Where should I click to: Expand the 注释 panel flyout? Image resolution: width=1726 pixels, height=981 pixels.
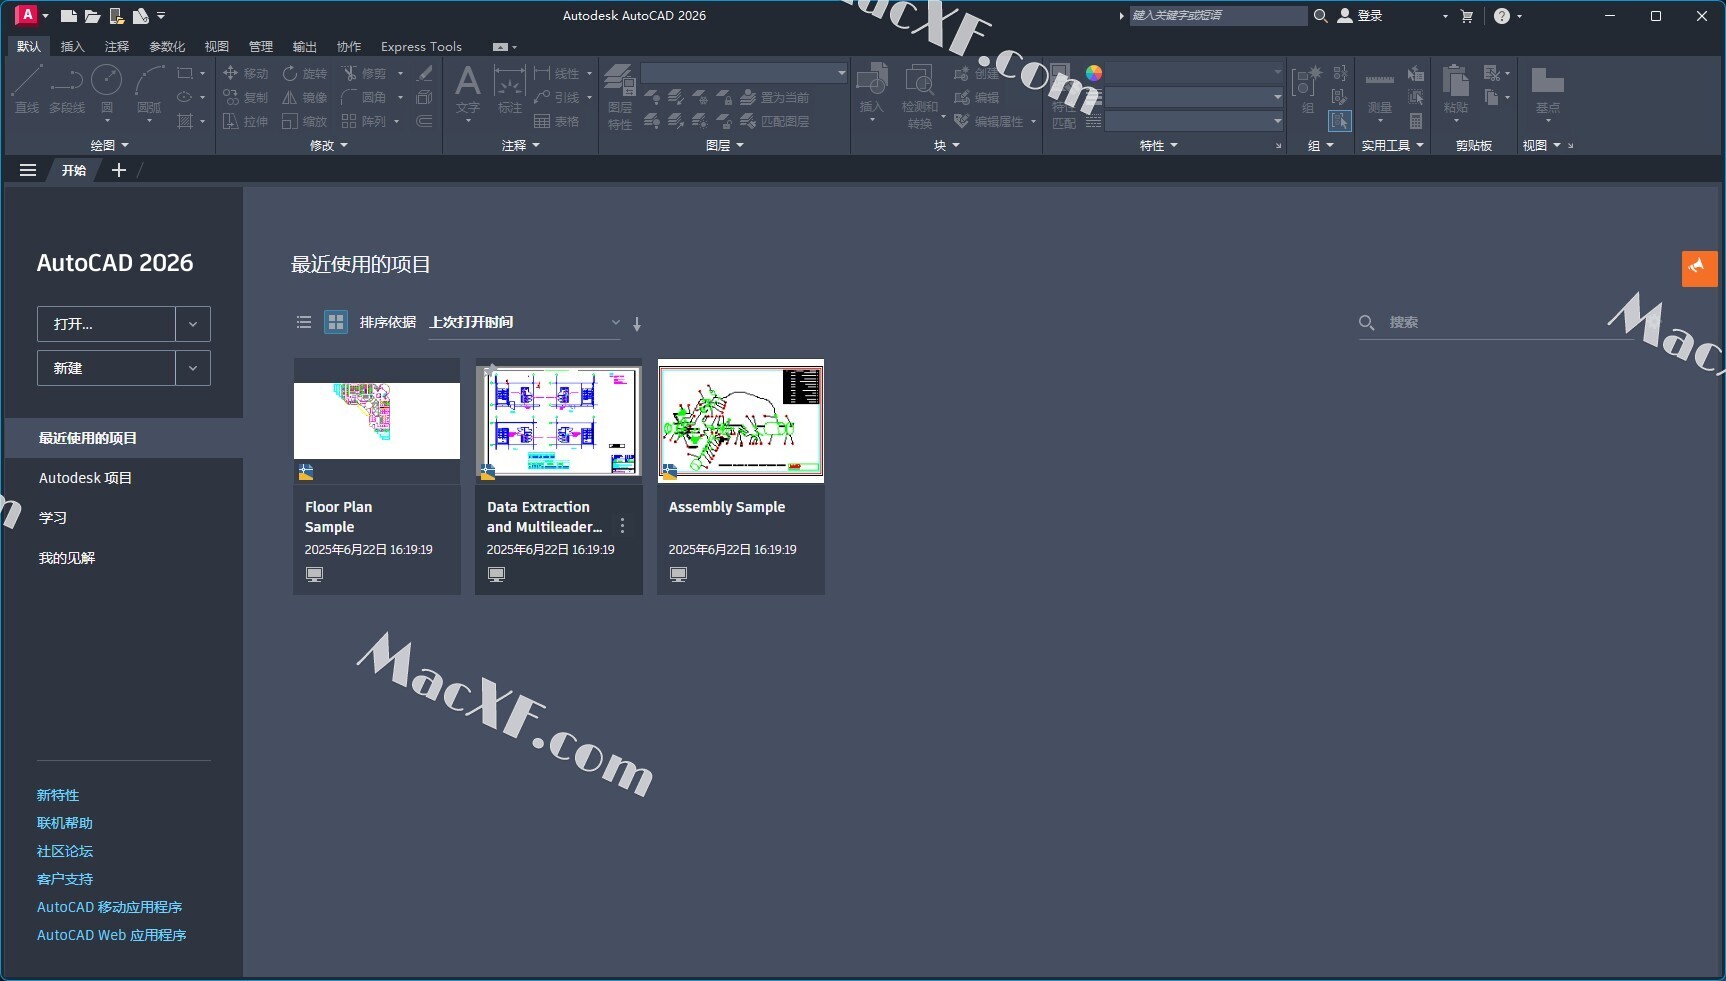[x=521, y=145]
